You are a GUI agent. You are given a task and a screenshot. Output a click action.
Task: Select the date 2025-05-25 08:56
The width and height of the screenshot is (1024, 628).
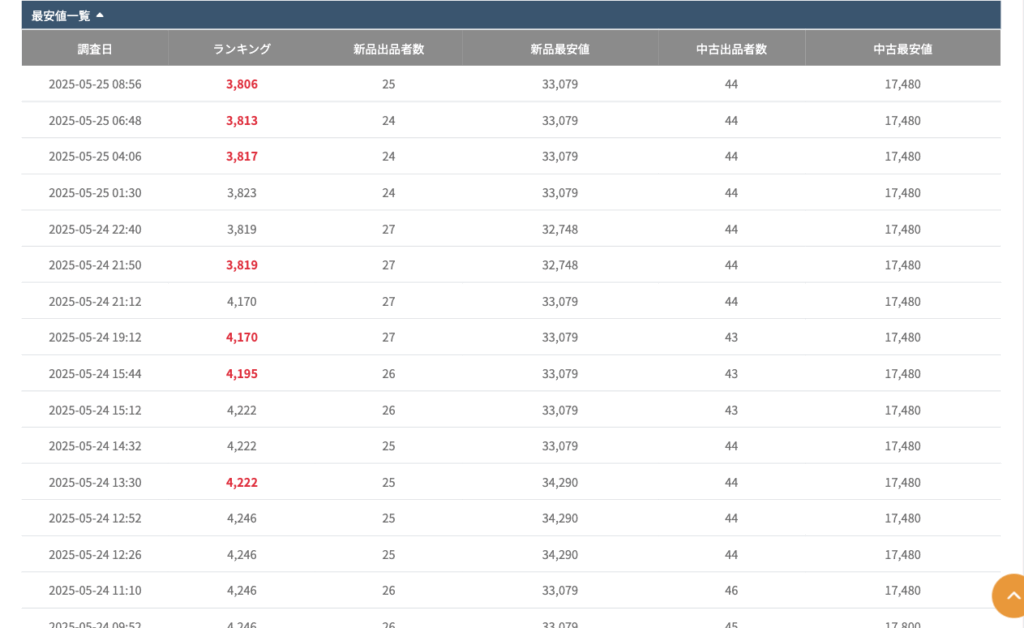(x=95, y=84)
